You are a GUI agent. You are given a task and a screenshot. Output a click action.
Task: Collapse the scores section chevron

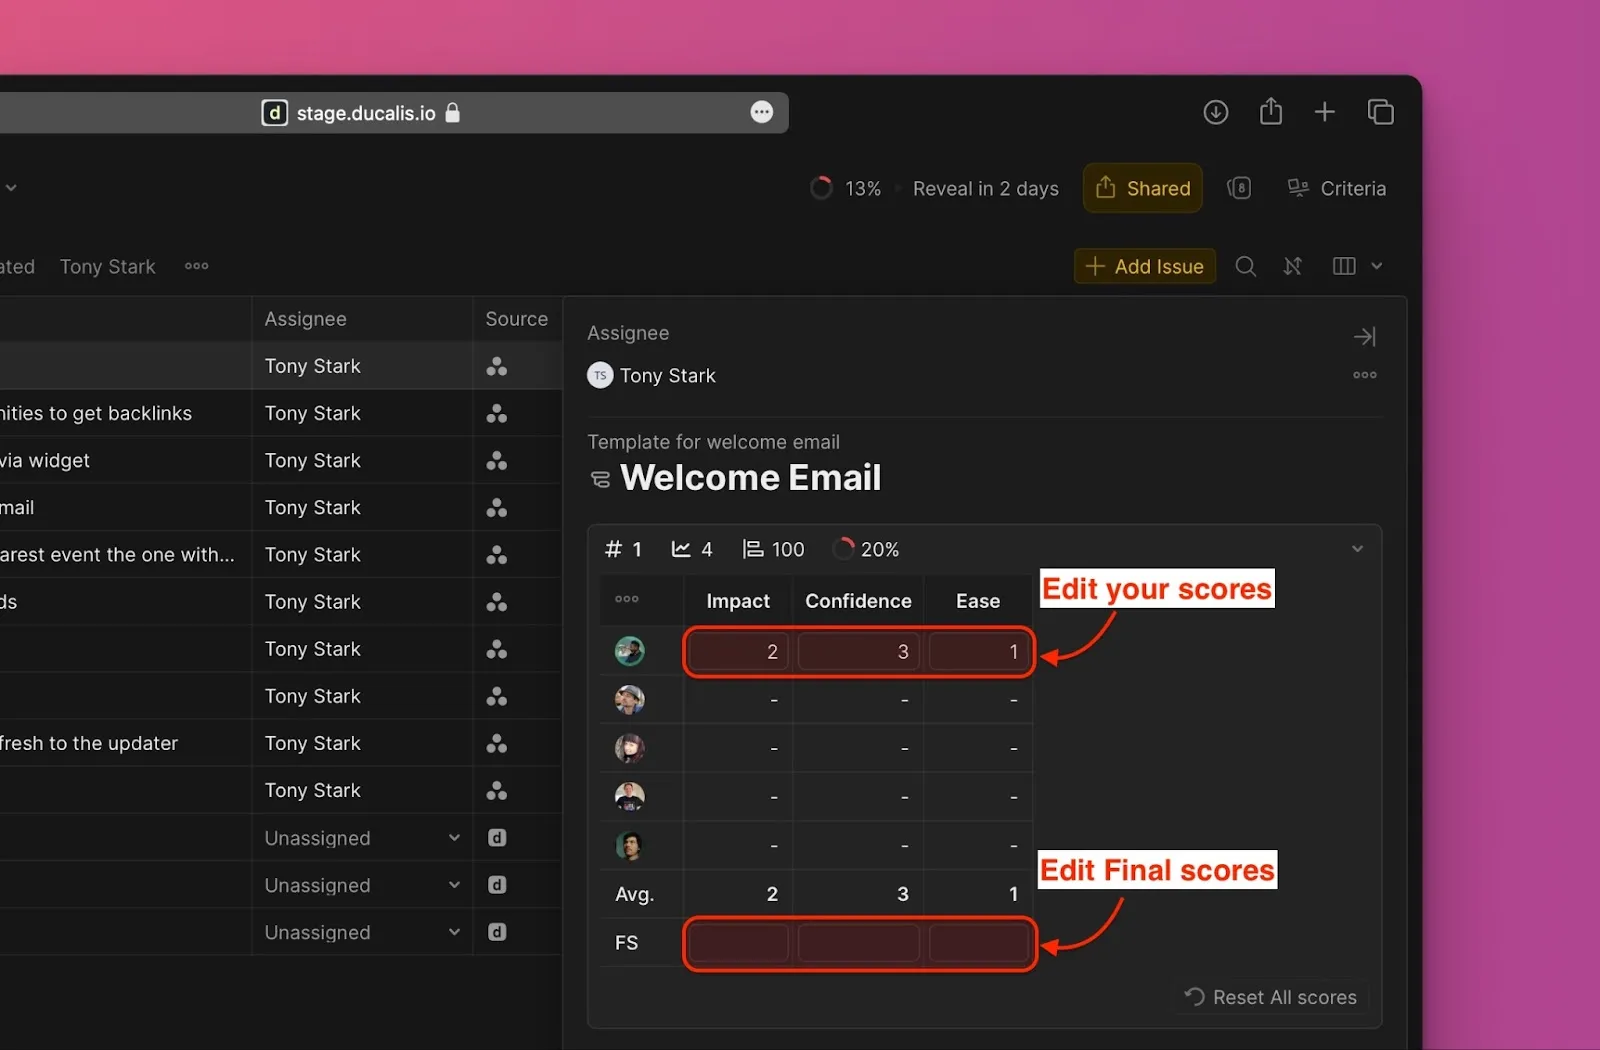[1357, 549]
